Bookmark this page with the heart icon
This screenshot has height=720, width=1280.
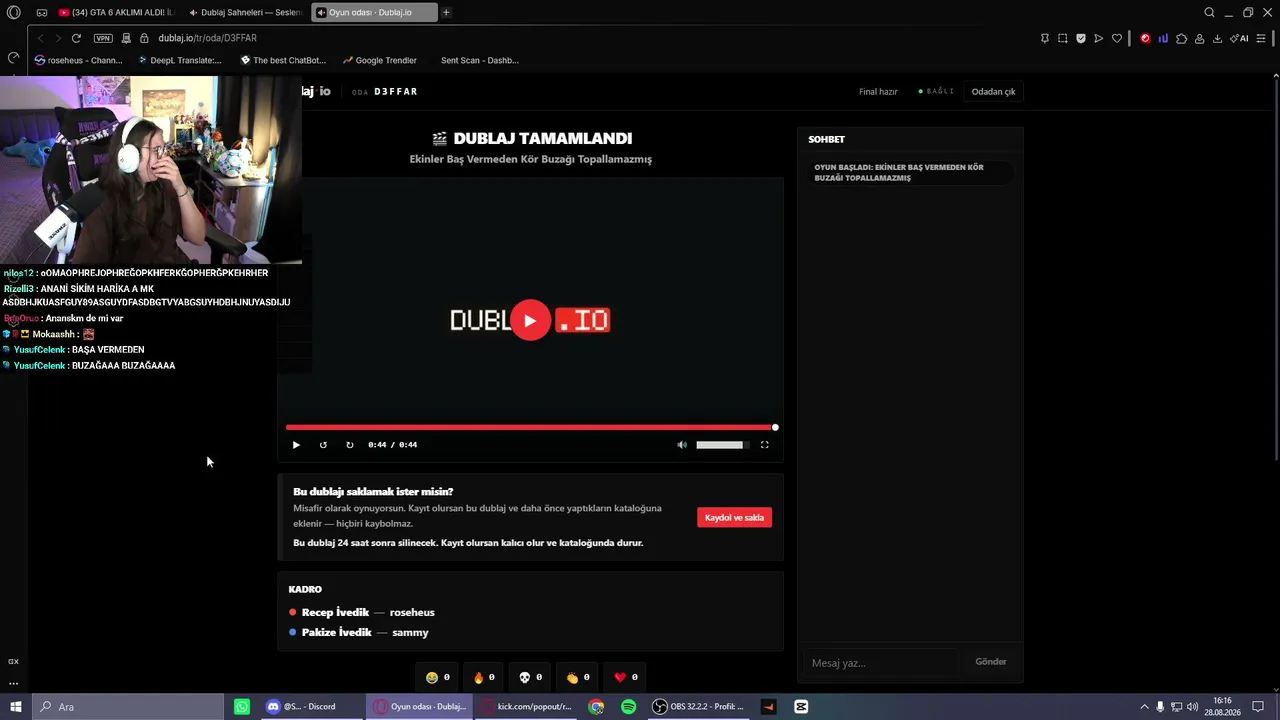click(x=1117, y=38)
